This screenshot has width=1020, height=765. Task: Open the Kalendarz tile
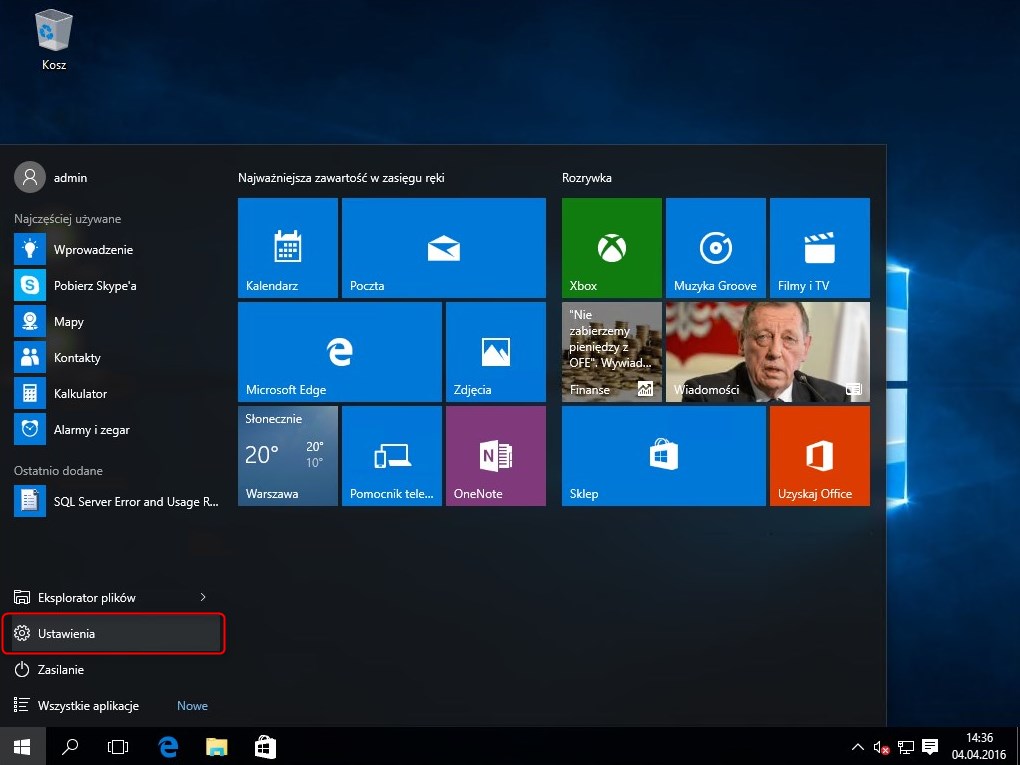point(288,248)
